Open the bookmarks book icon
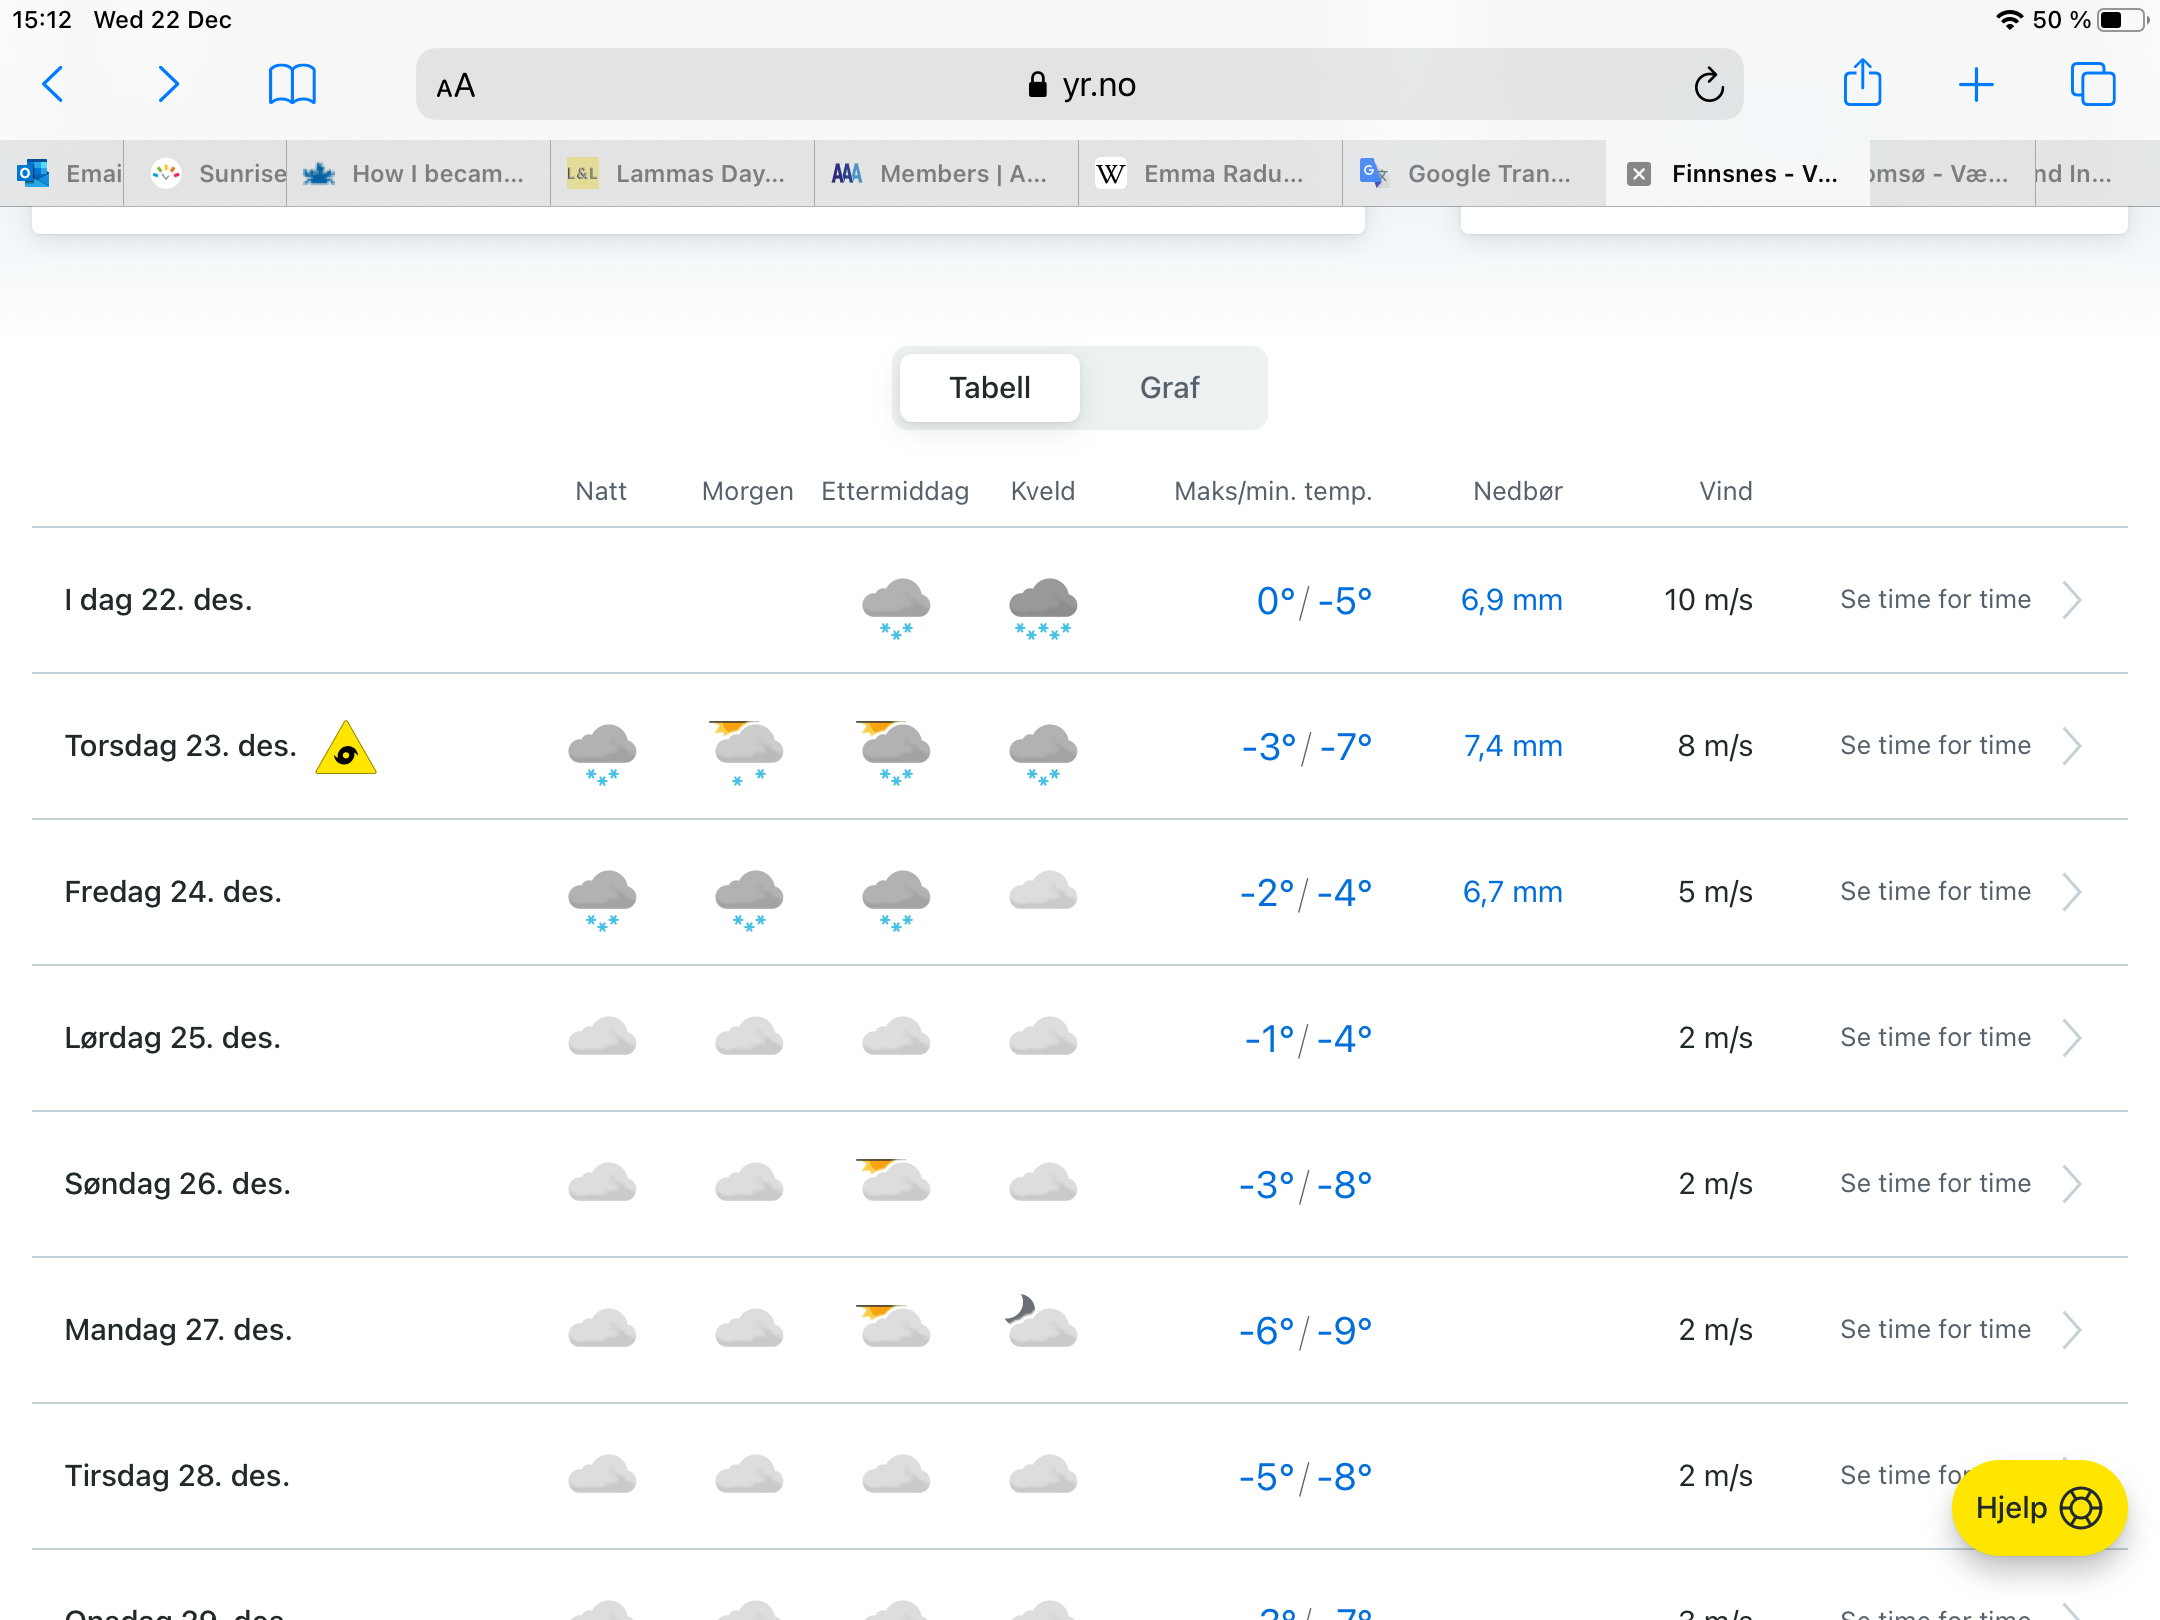 pos(292,85)
